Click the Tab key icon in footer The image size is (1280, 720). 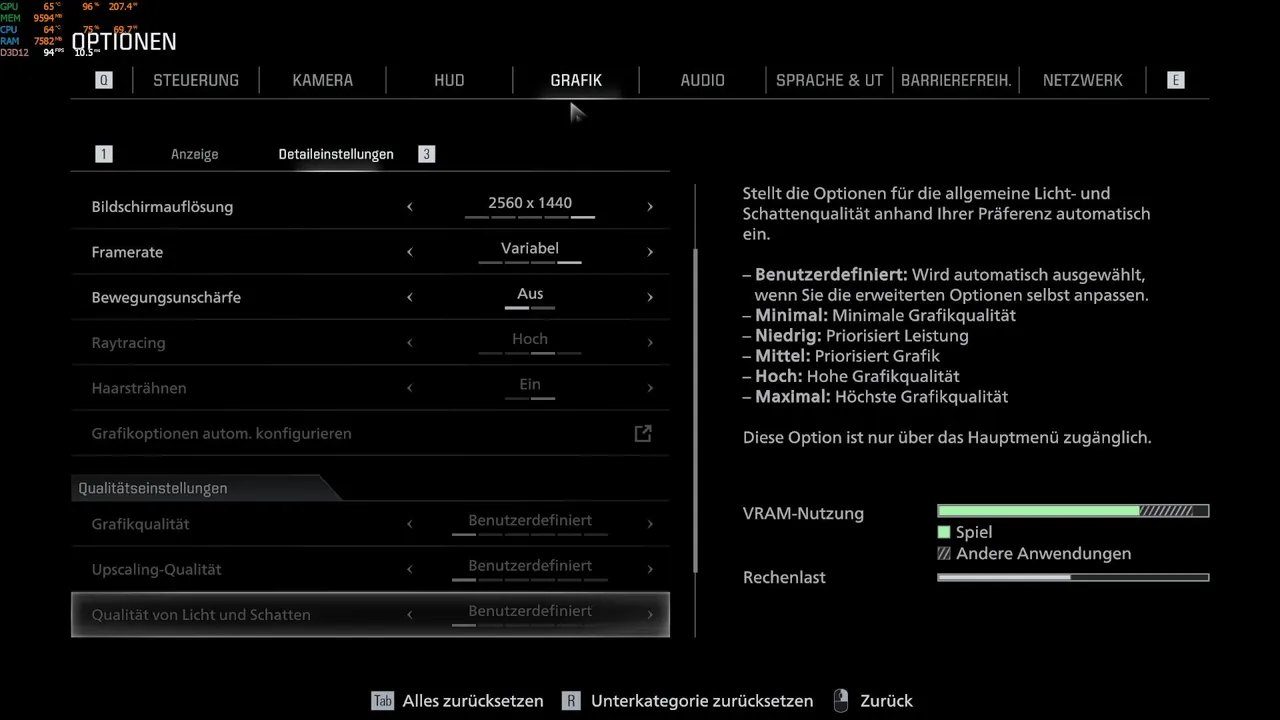(x=382, y=701)
